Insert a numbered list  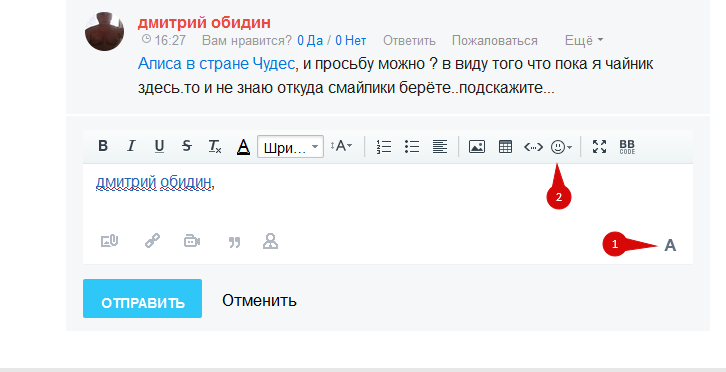pyautogui.click(x=384, y=147)
